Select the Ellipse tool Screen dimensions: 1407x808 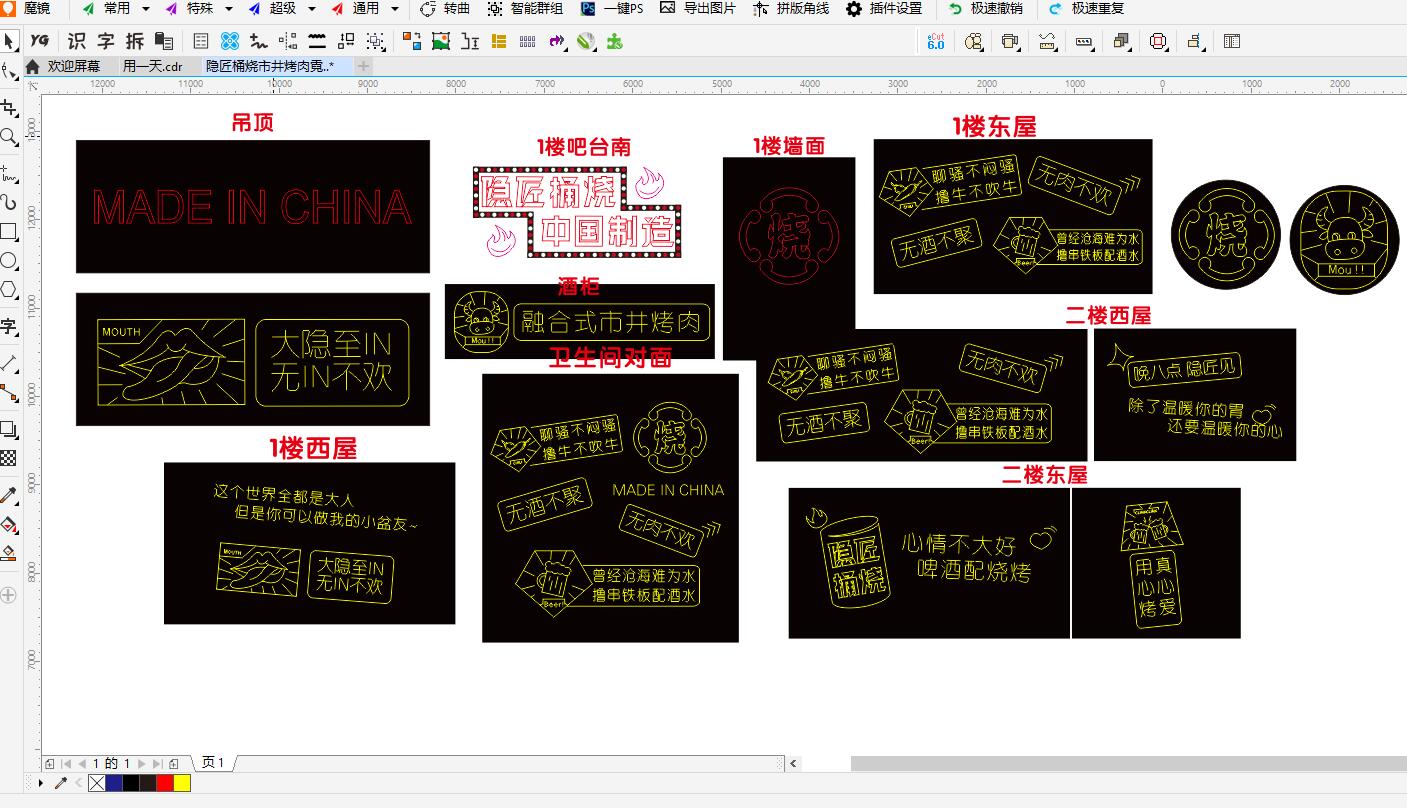coord(9,261)
